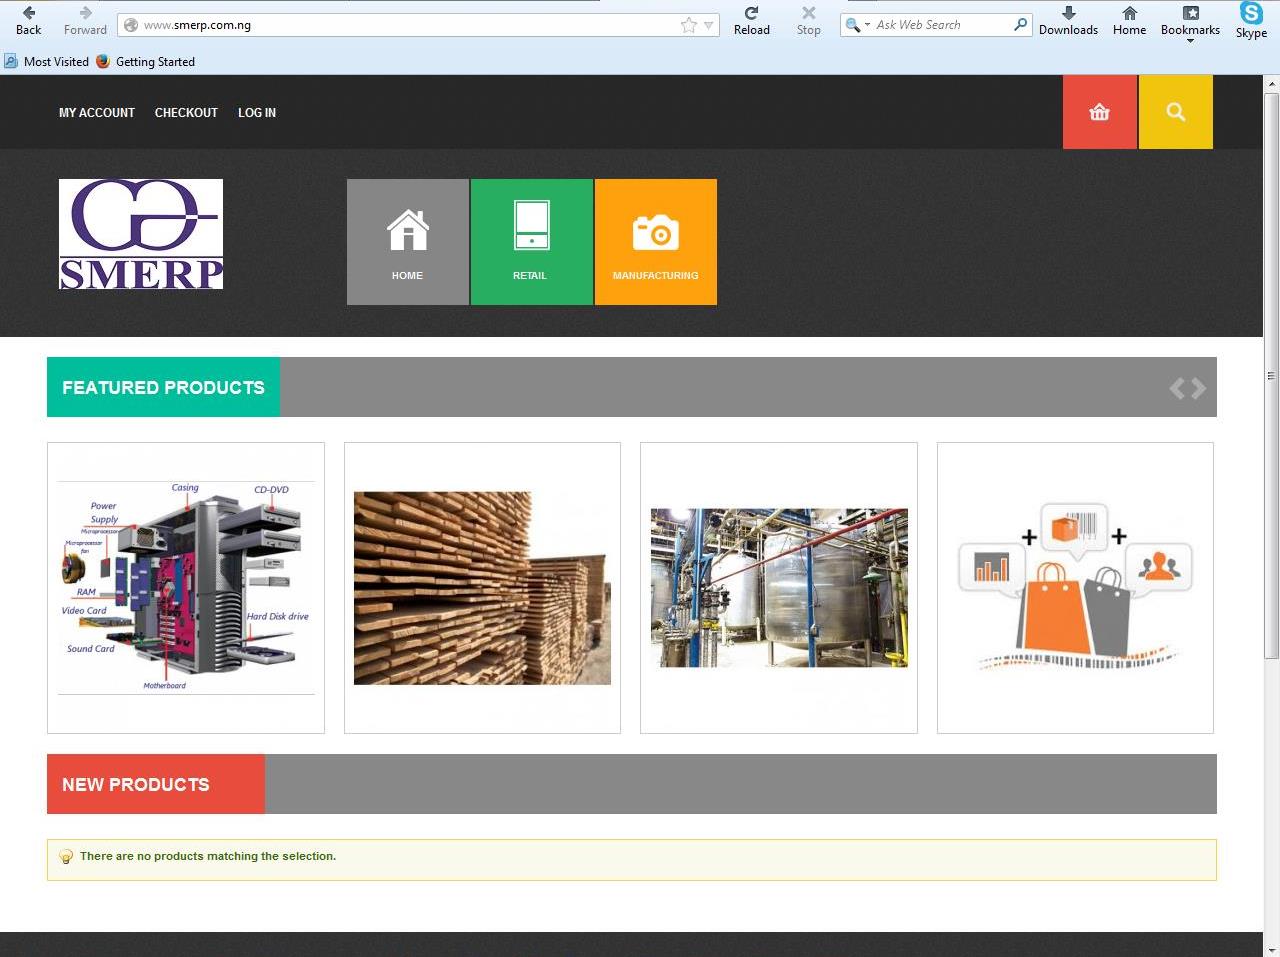This screenshot has height=957, width=1280.
Task: Open the Retail category tile
Action: coord(531,242)
